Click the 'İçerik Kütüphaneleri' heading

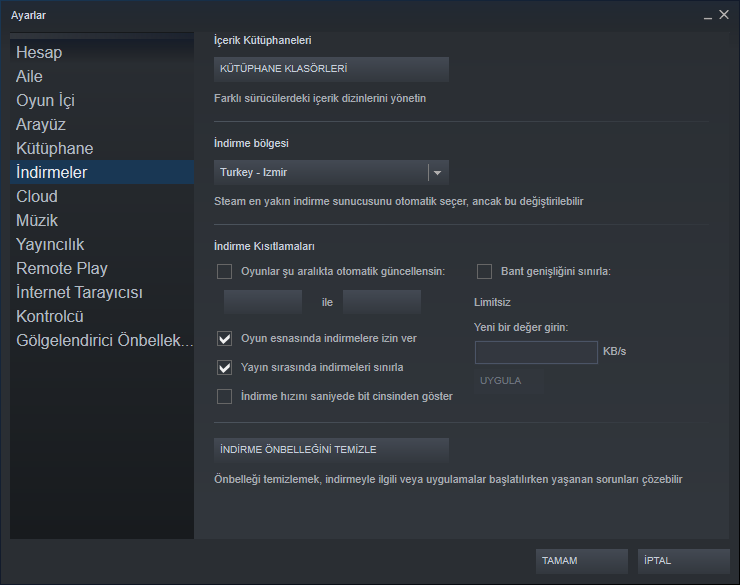262,41
